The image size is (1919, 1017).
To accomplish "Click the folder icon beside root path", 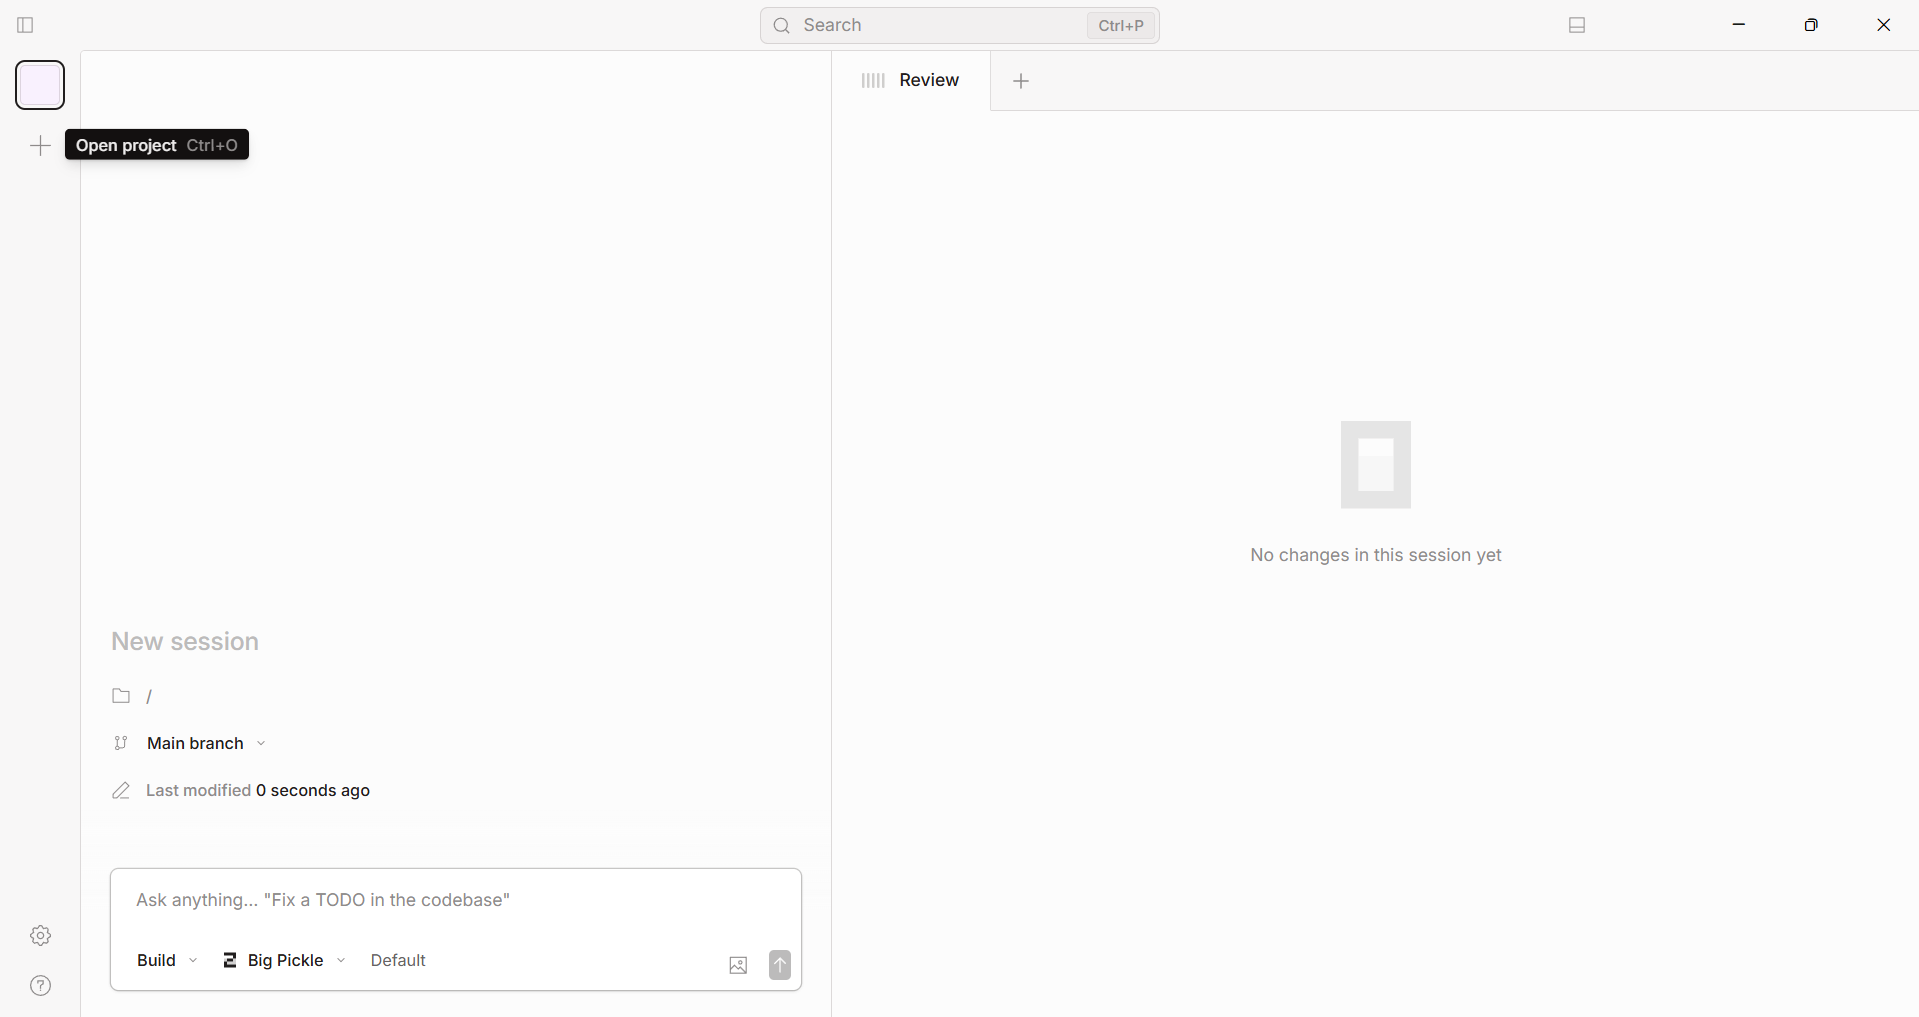I will click(121, 696).
